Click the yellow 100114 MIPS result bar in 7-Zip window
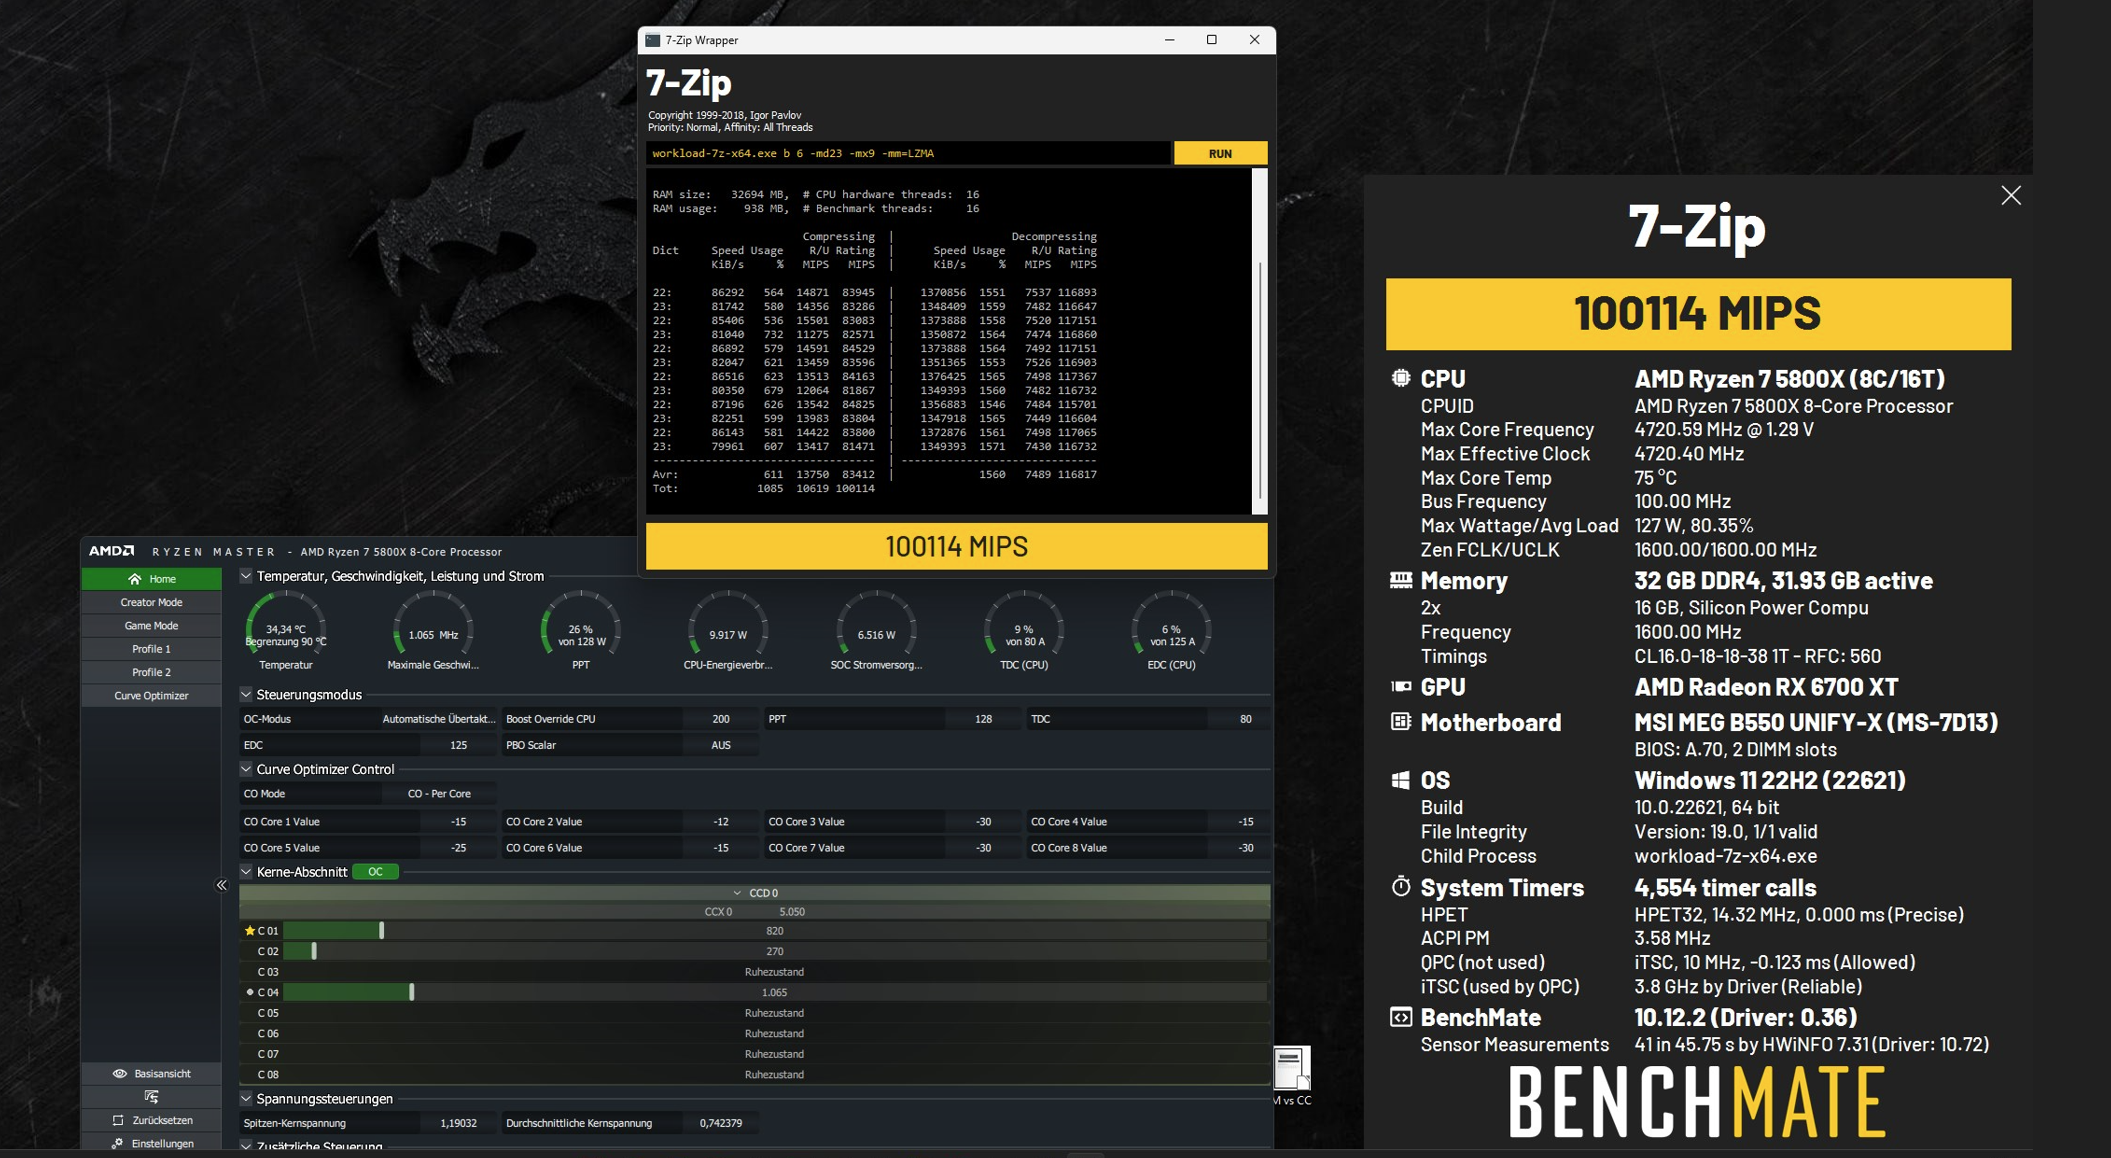 point(956,546)
